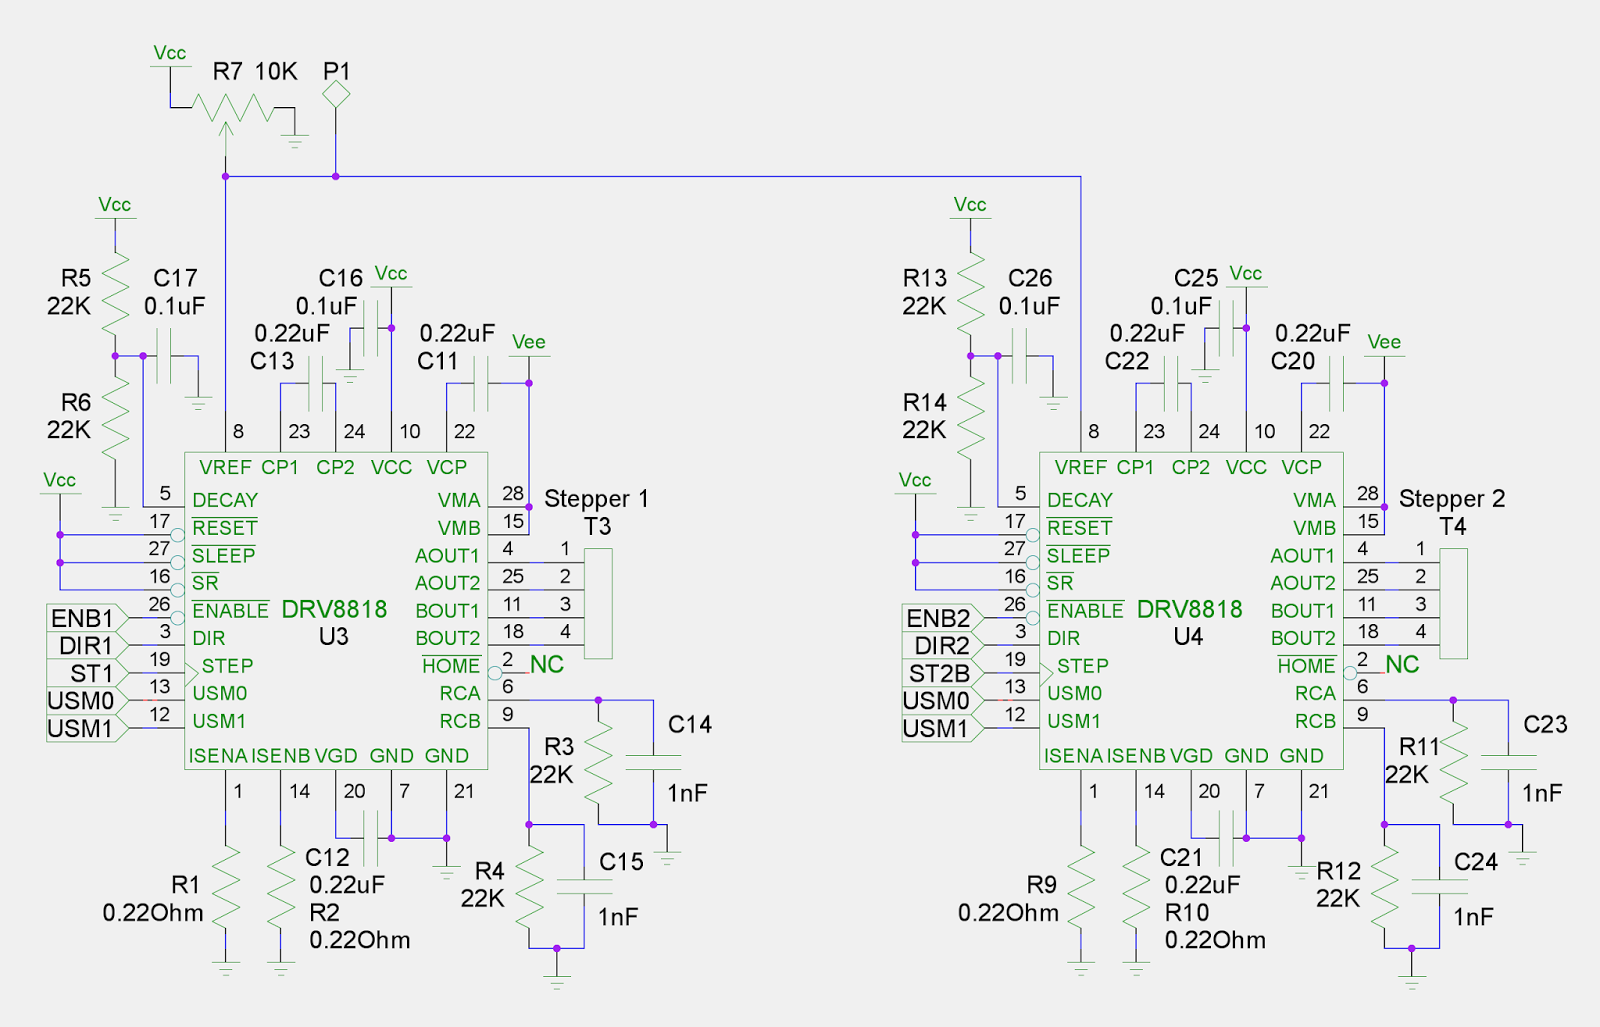Select the C13 0.22uF capacitor symbol
The image size is (1600, 1027).
(x=317, y=384)
